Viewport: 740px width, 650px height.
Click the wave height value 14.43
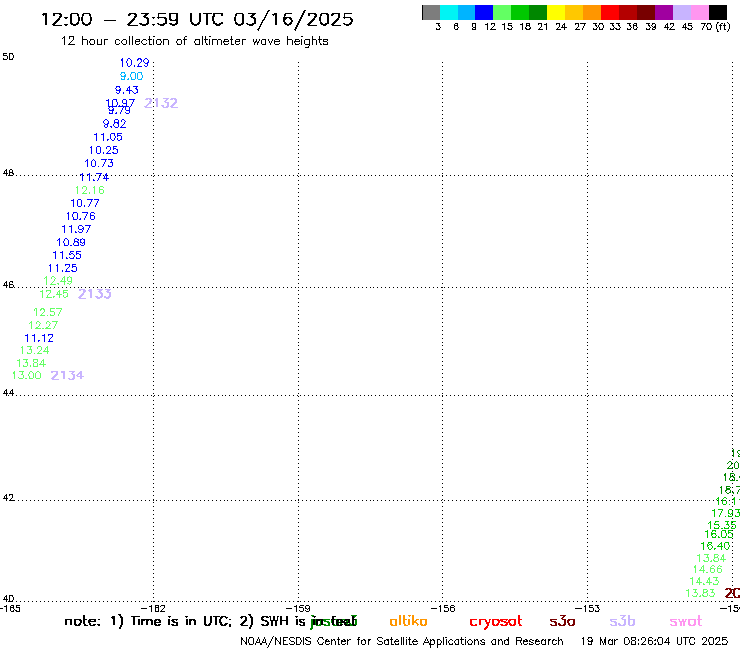(705, 581)
